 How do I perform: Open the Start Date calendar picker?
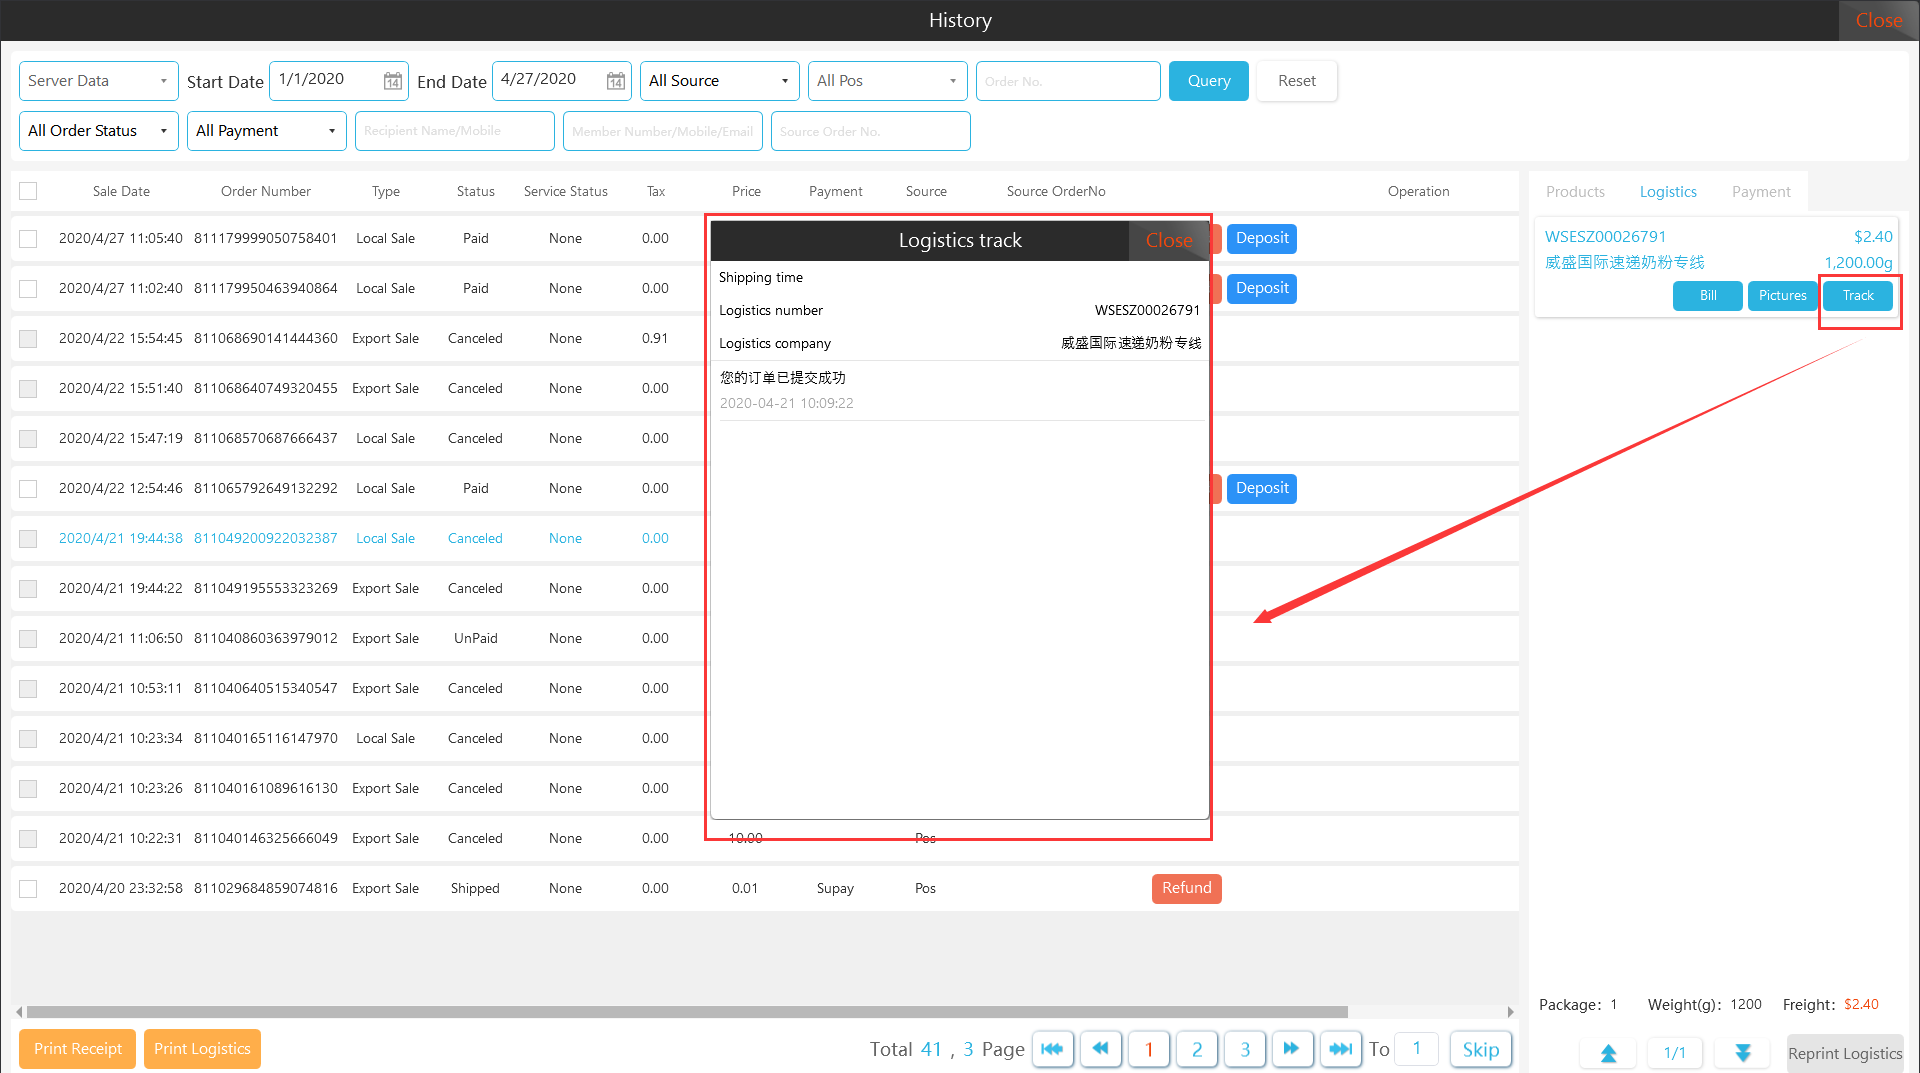click(393, 81)
